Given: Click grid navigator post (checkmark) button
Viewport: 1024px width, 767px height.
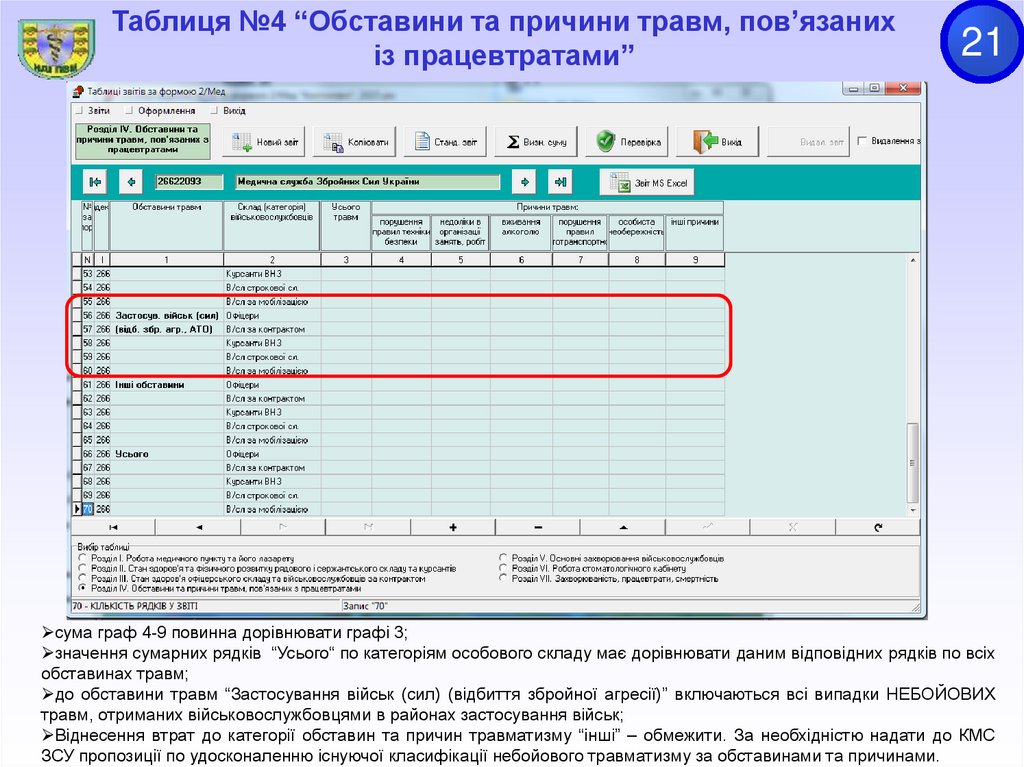Looking at the screenshot, I should (708, 527).
